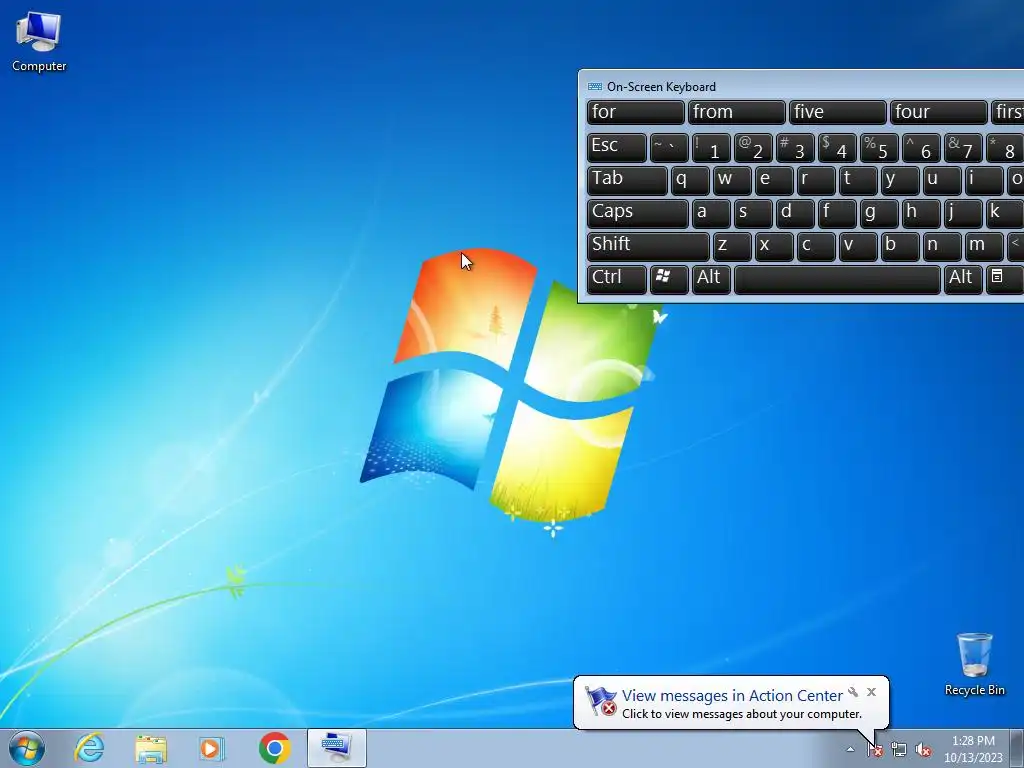This screenshot has height=768, width=1024.
Task: Tap the tilde/backtick key
Action: (x=669, y=148)
